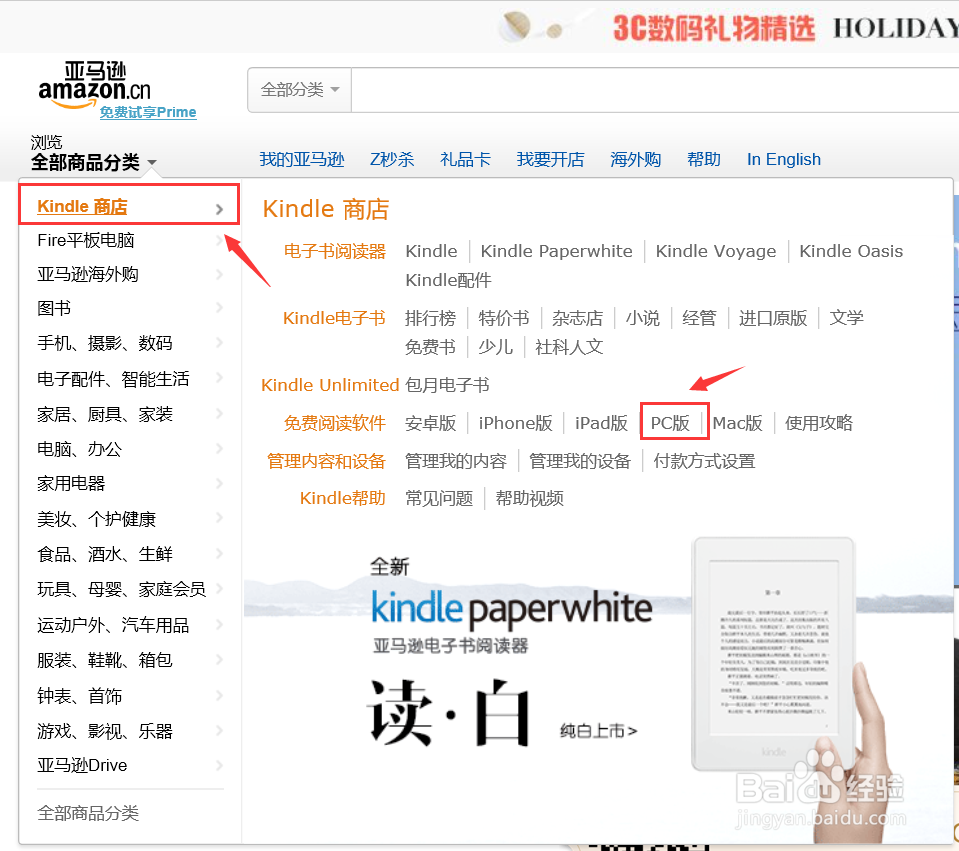Click the 帮助 navigation link
Screen dimensions: 959x851
pos(704,160)
